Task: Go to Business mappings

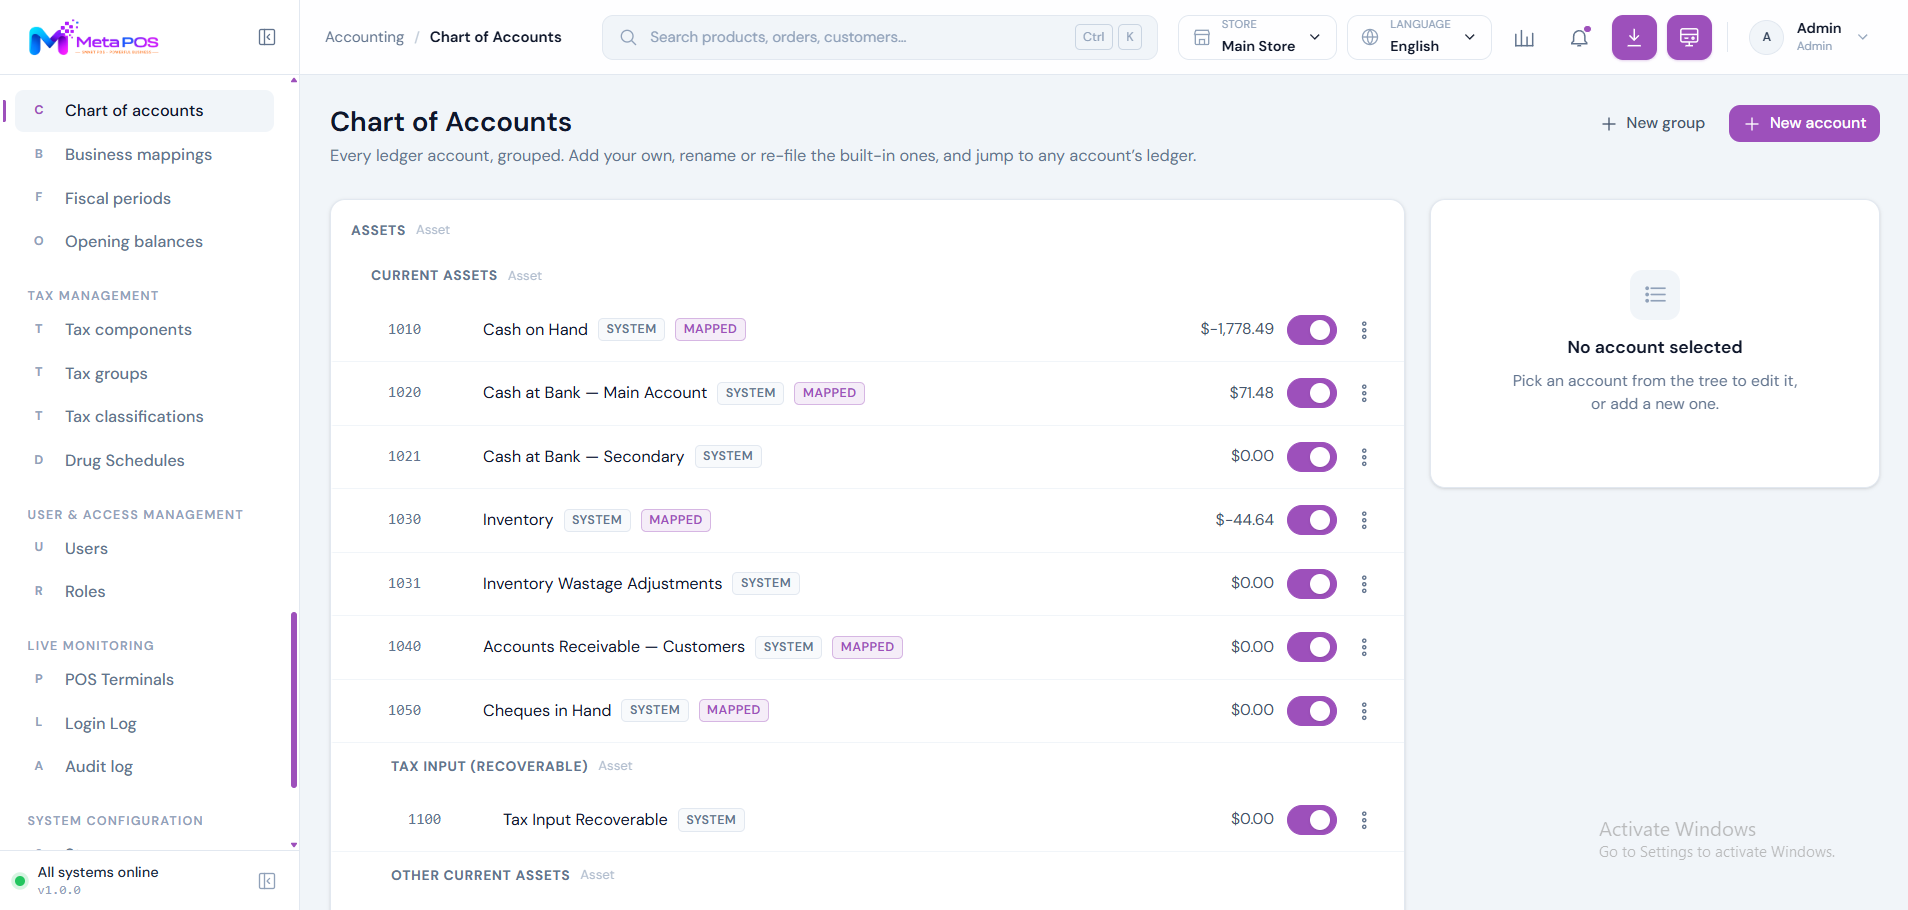Action: (x=144, y=155)
